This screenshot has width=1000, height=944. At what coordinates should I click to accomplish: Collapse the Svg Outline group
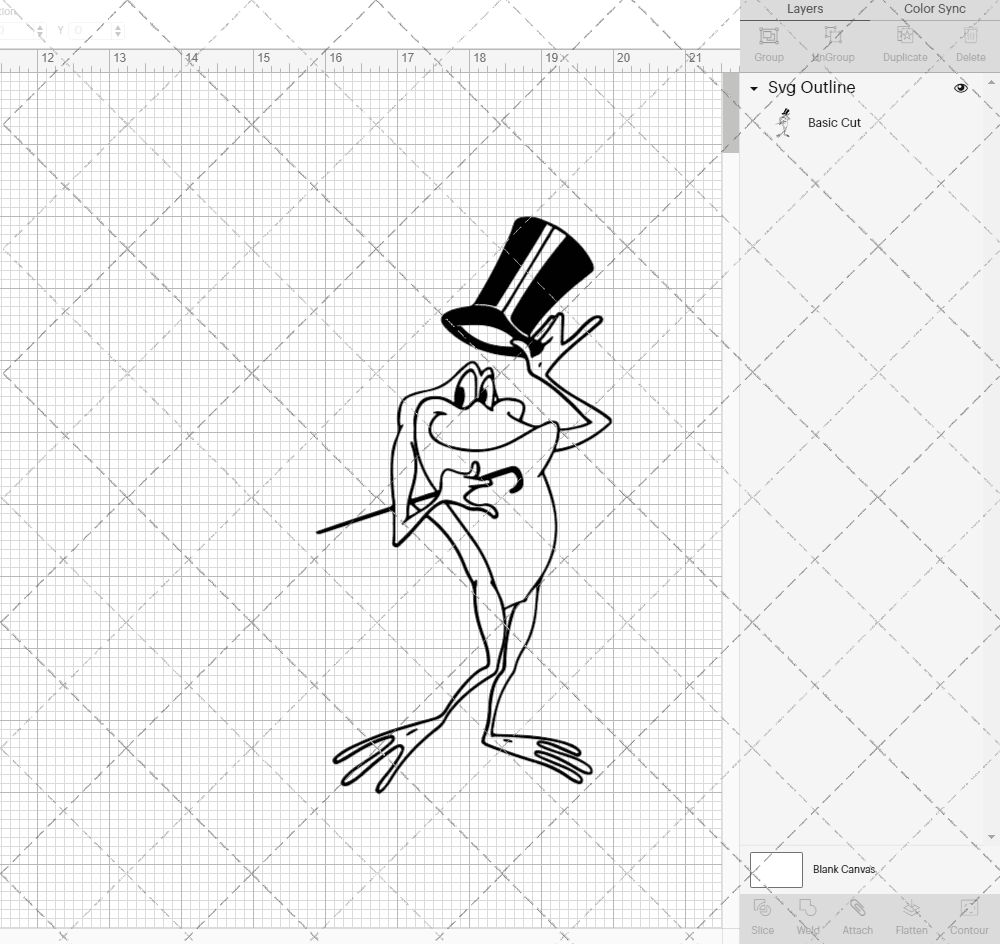click(754, 89)
